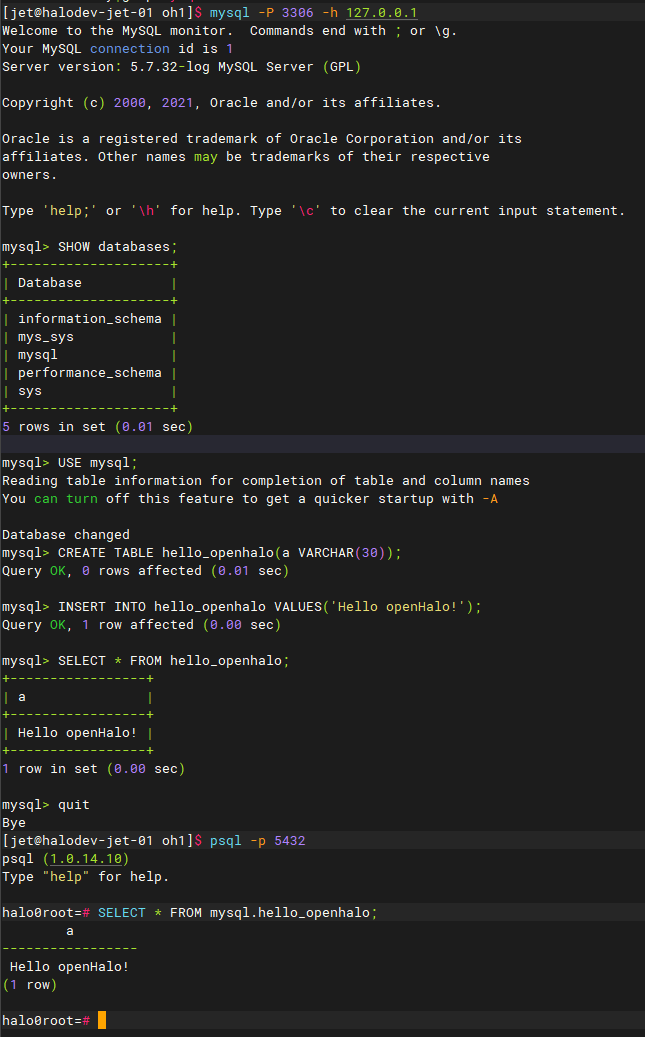
Task: Click the 'SHOW databases;' command line
Action: (118, 247)
